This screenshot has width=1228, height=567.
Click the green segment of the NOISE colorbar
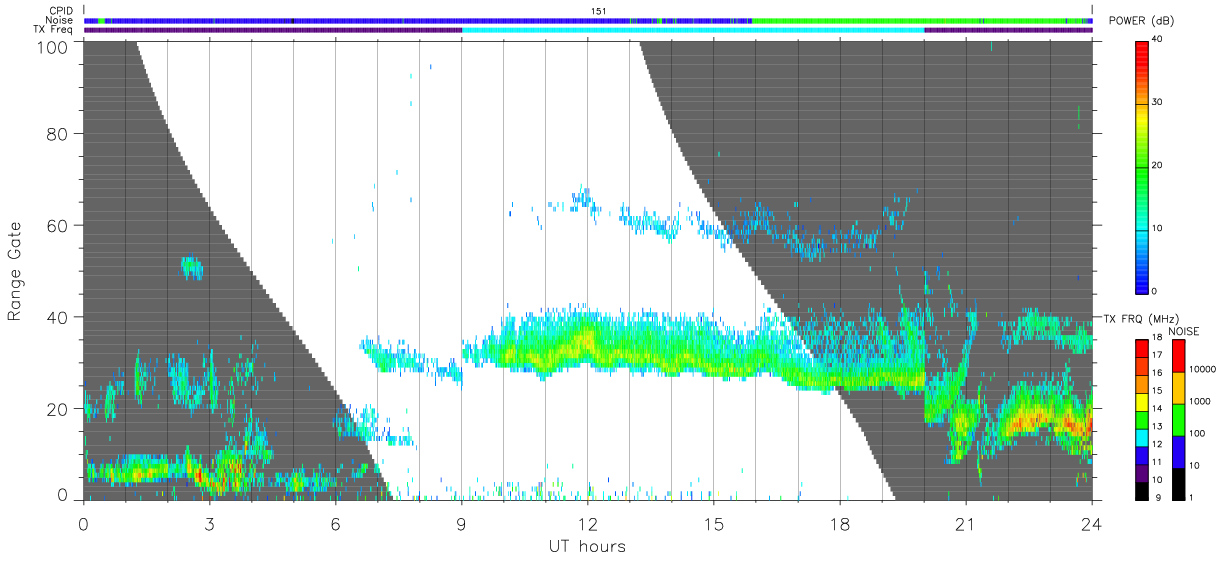click(1179, 418)
